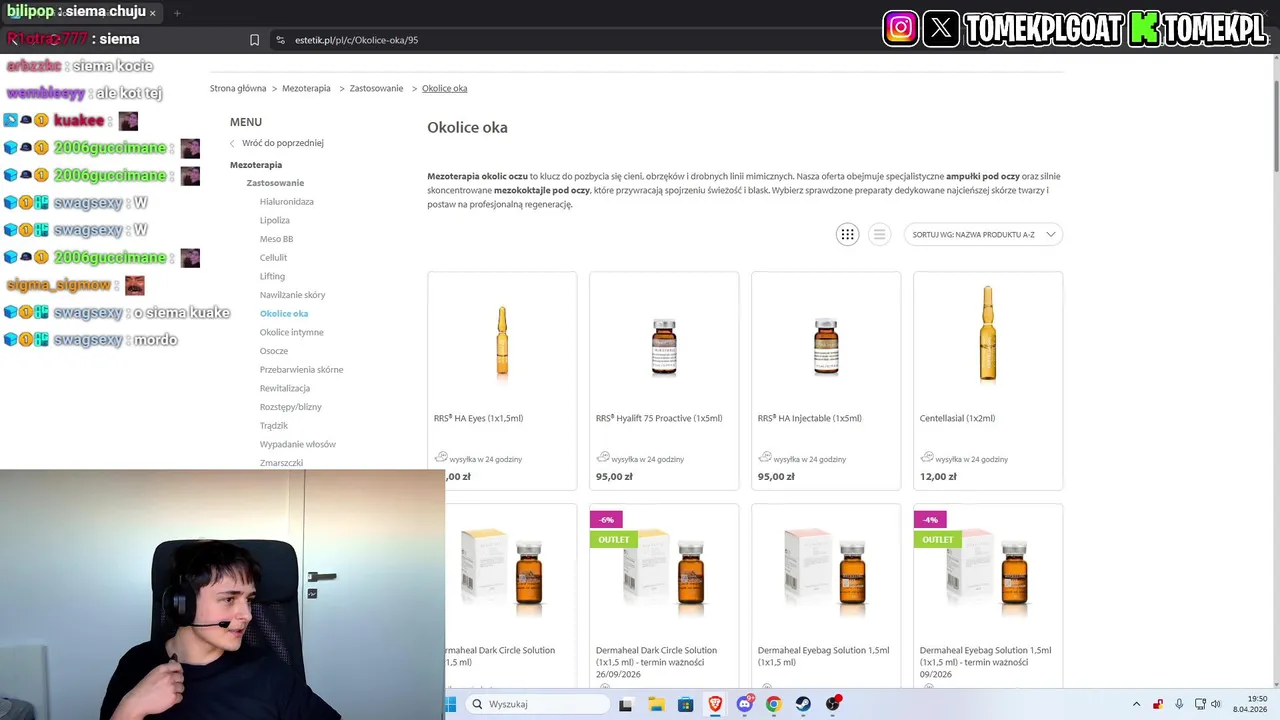Open Microsoft Store from taskbar
Screen dimensions: 1280x720
coord(685,704)
